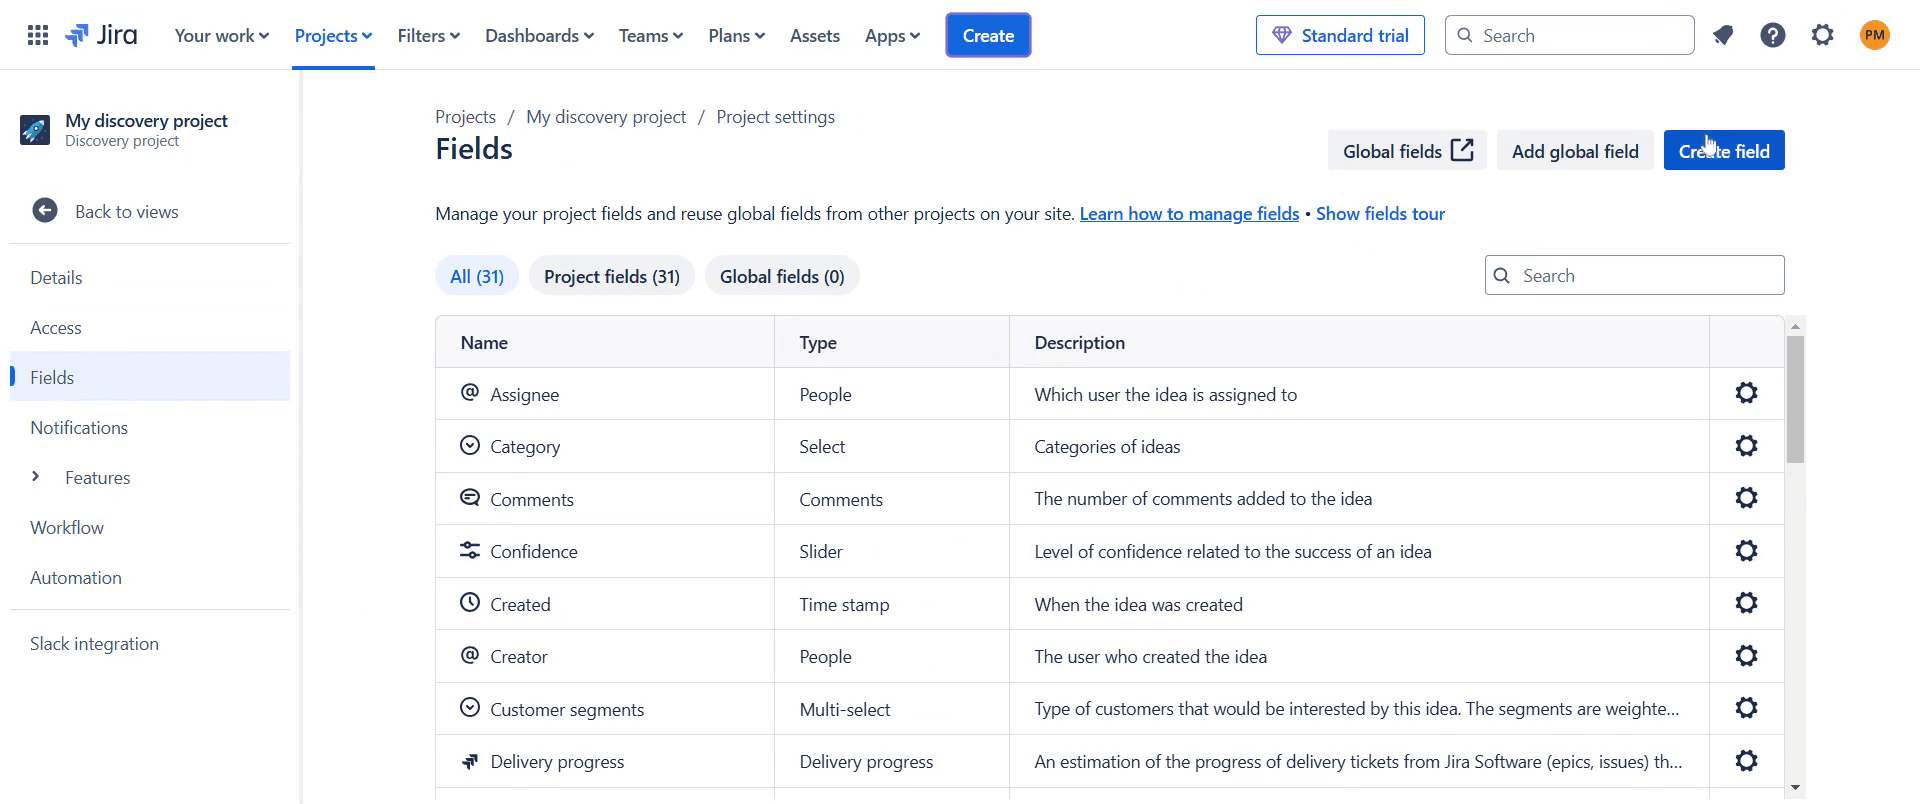Open Learn how to manage fields link
The width and height of the screenshot is (1920, 804).
pyautogui.click(x=1189, y=214)
